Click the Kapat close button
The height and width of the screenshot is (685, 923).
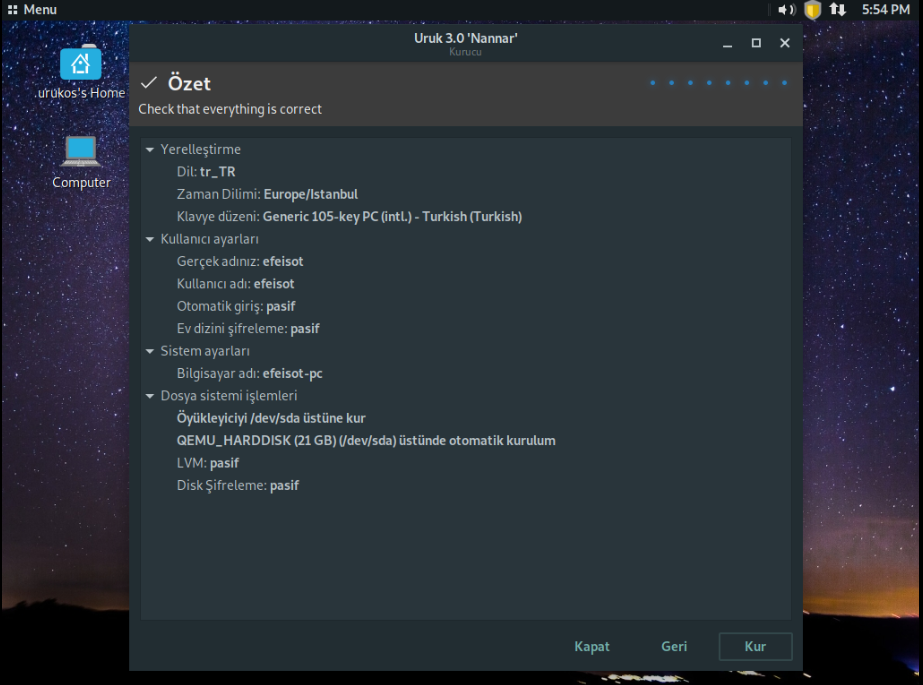tap(592, 646)
